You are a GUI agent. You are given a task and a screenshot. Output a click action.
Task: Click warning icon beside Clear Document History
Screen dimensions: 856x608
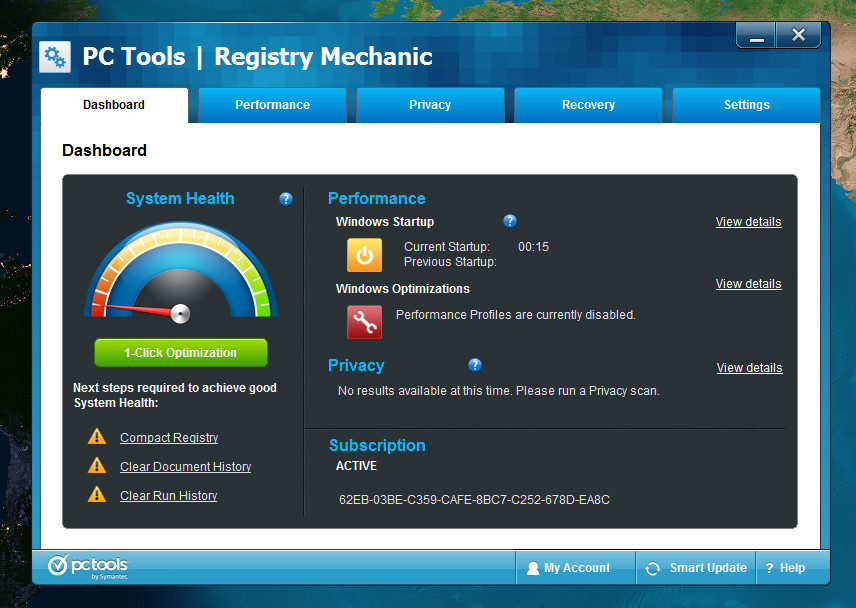97,466
